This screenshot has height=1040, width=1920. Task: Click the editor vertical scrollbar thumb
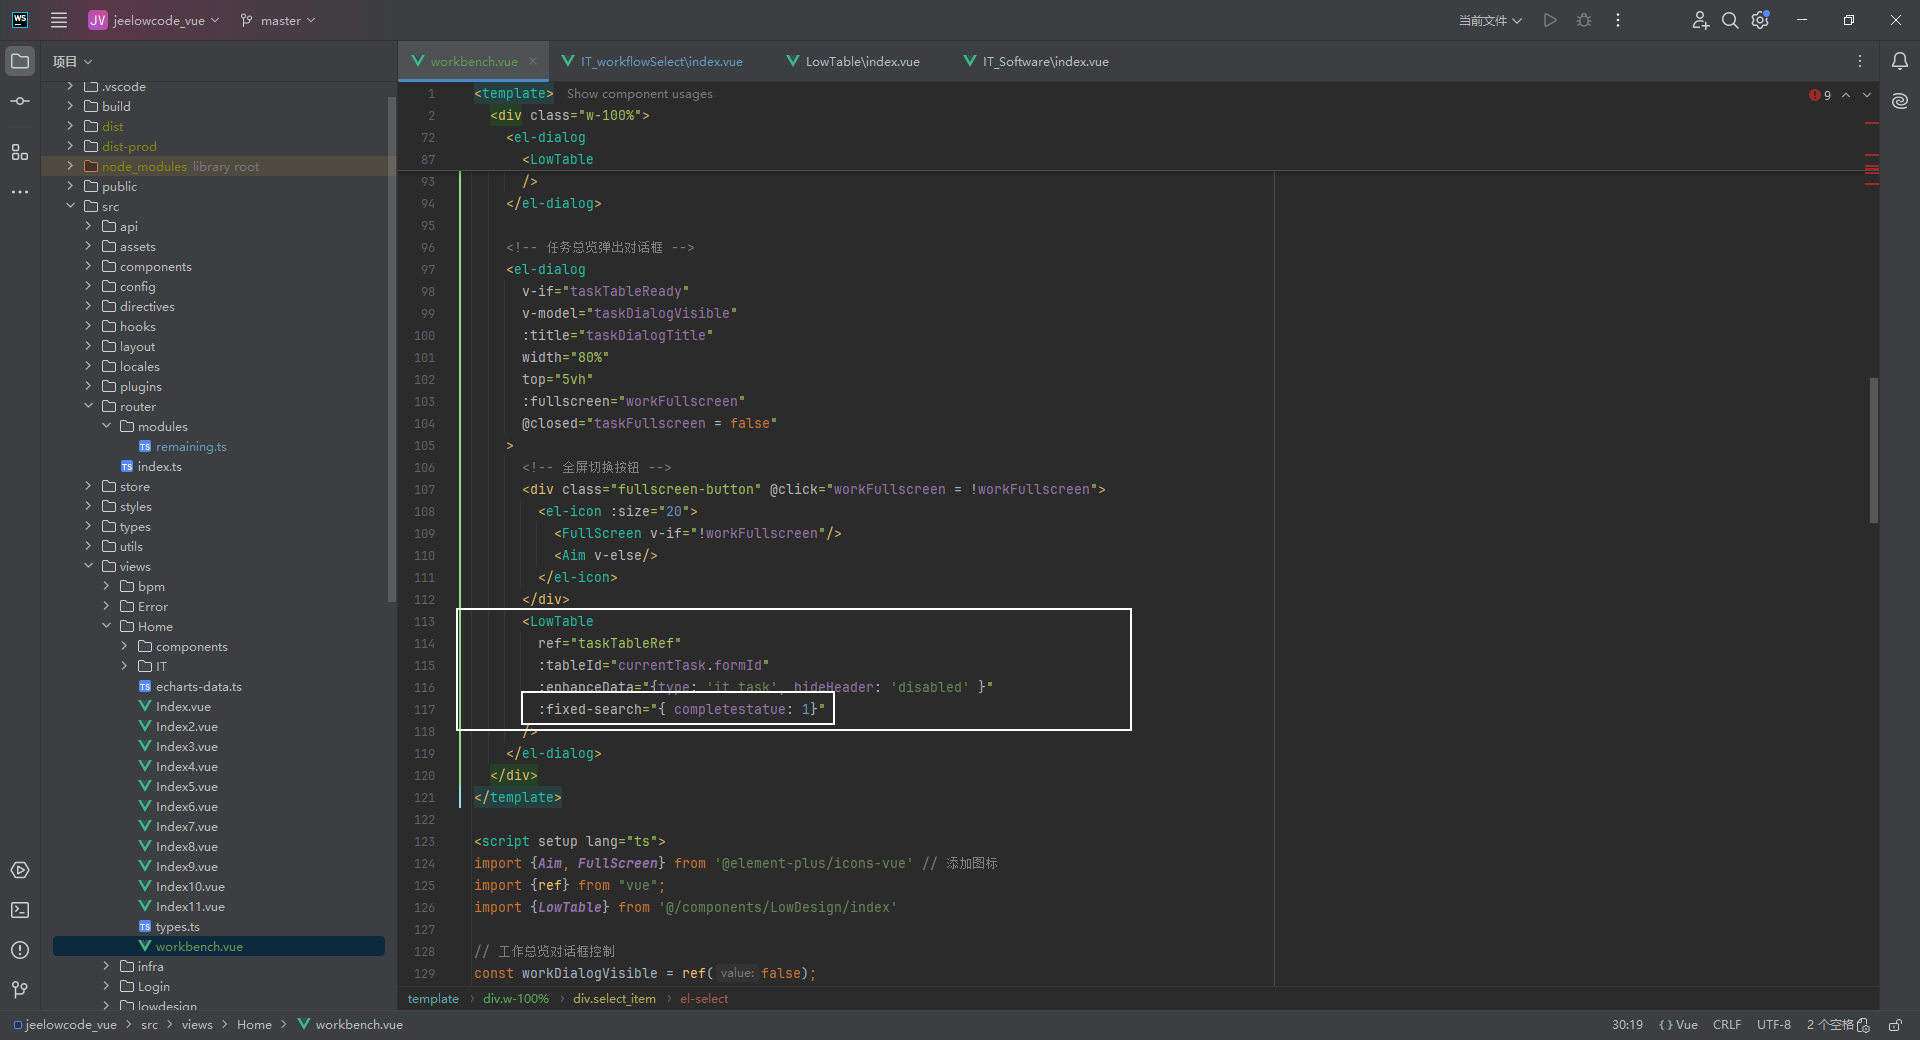point(1874,450)
